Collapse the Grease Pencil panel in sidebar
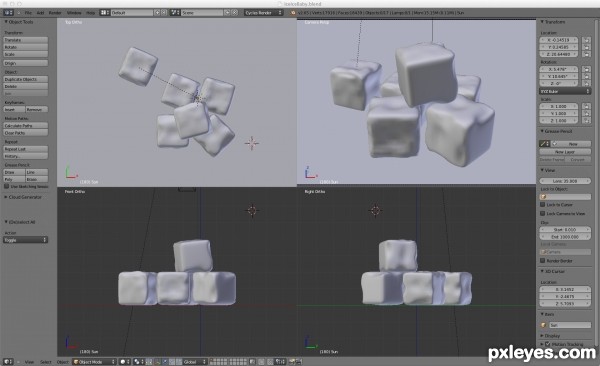600x366 pixels. pos(542,131)
